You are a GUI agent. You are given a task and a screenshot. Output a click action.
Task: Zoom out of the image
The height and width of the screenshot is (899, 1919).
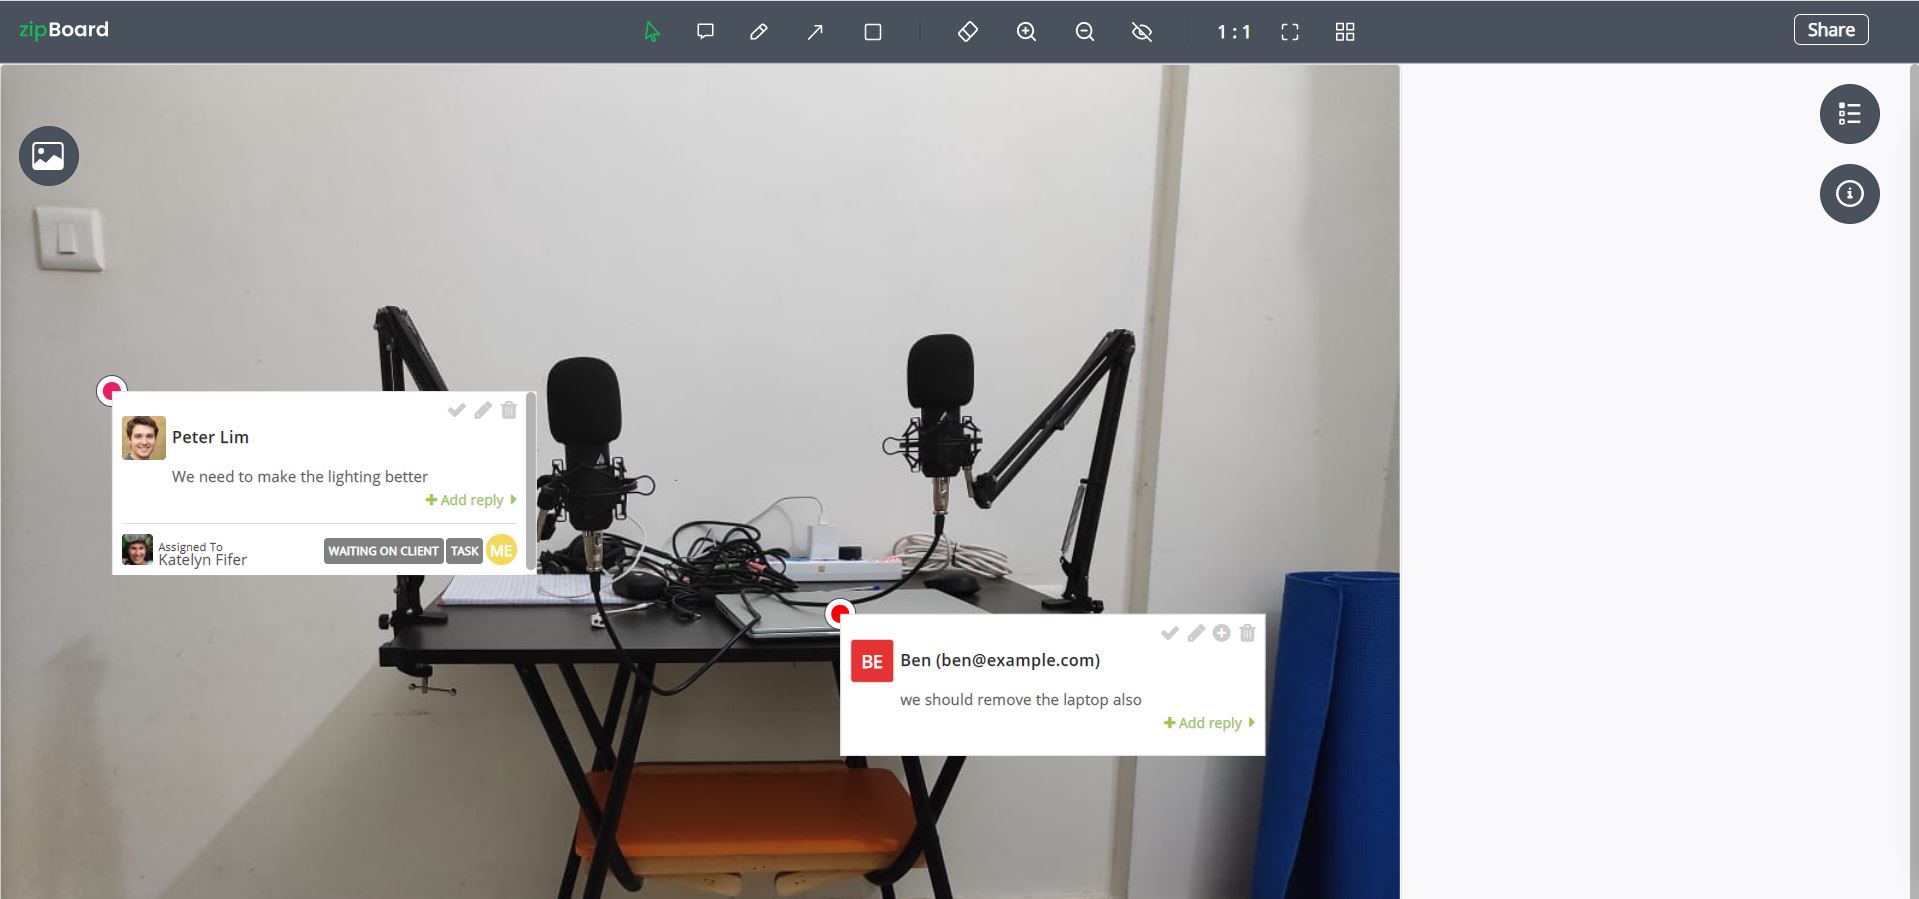coord(1085,32)
